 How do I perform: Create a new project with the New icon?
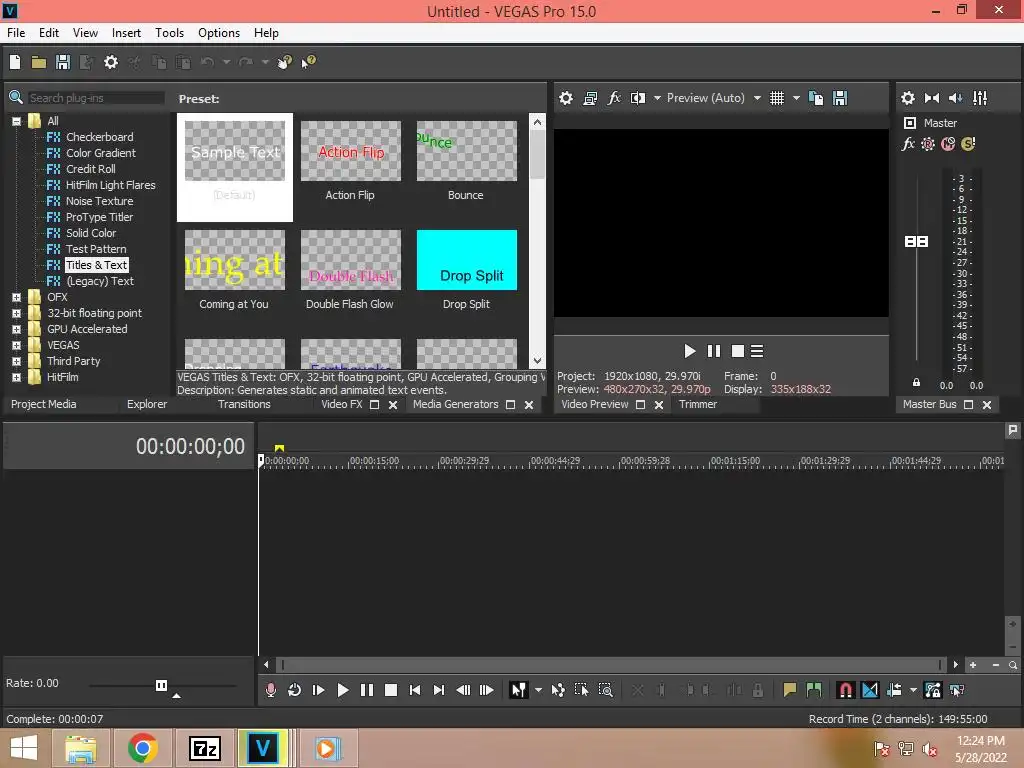[x=15, y=62]
